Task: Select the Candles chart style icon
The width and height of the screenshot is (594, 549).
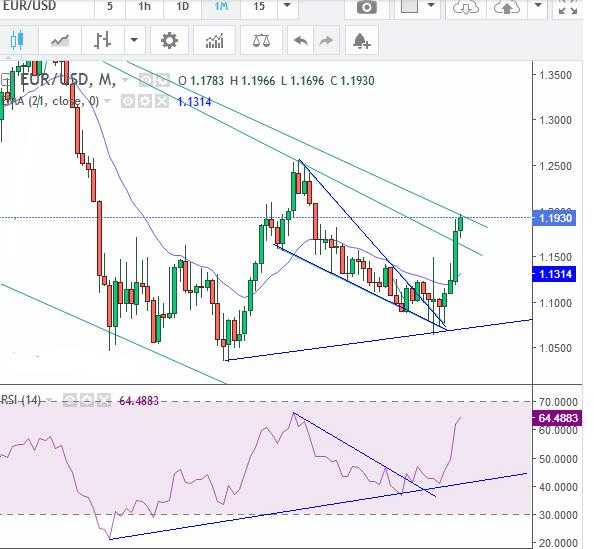Action: (x=17, y=40)
